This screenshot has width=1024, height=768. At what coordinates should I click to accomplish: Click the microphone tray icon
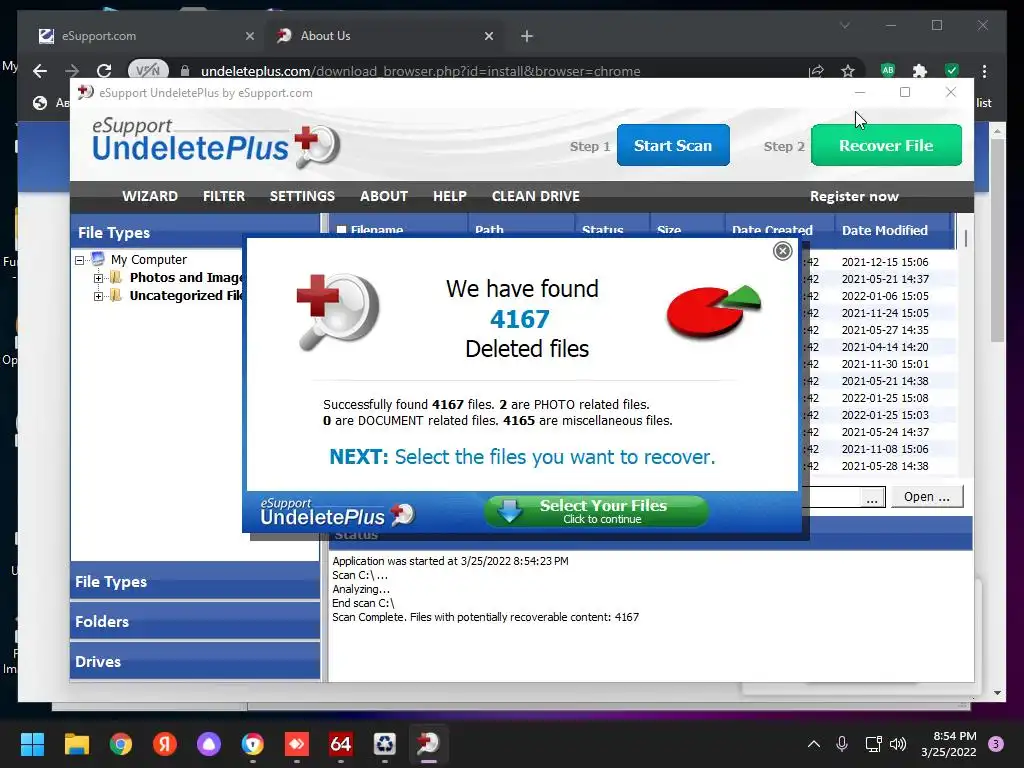[842, 744]
